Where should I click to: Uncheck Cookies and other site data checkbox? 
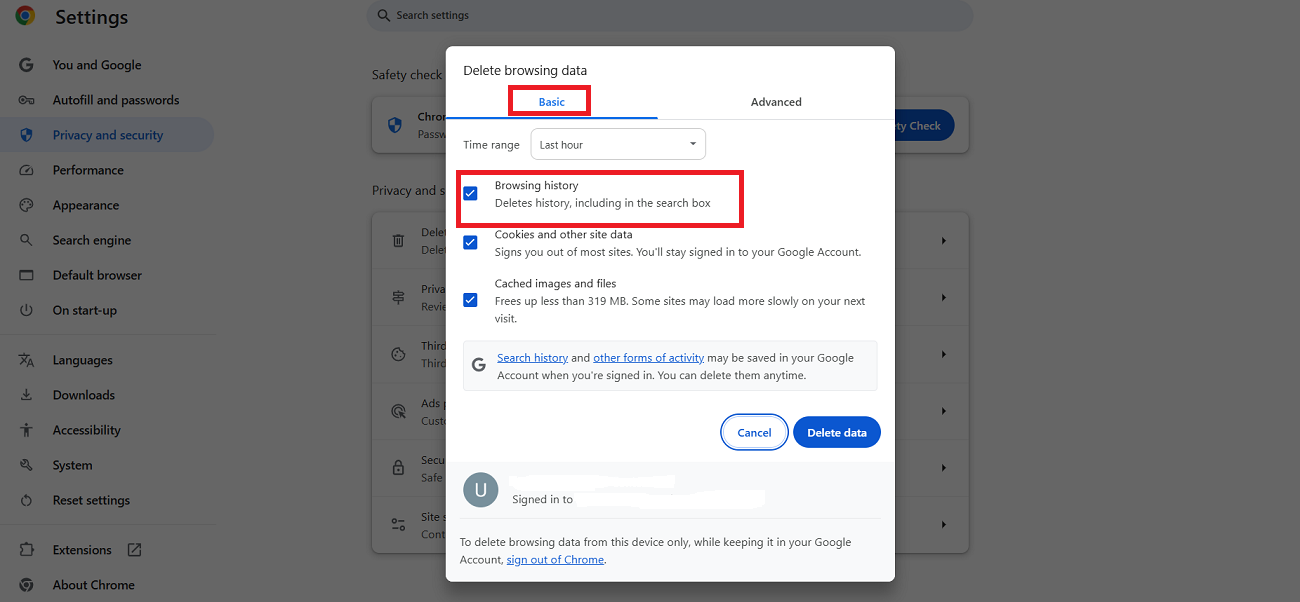click(470, 243)
